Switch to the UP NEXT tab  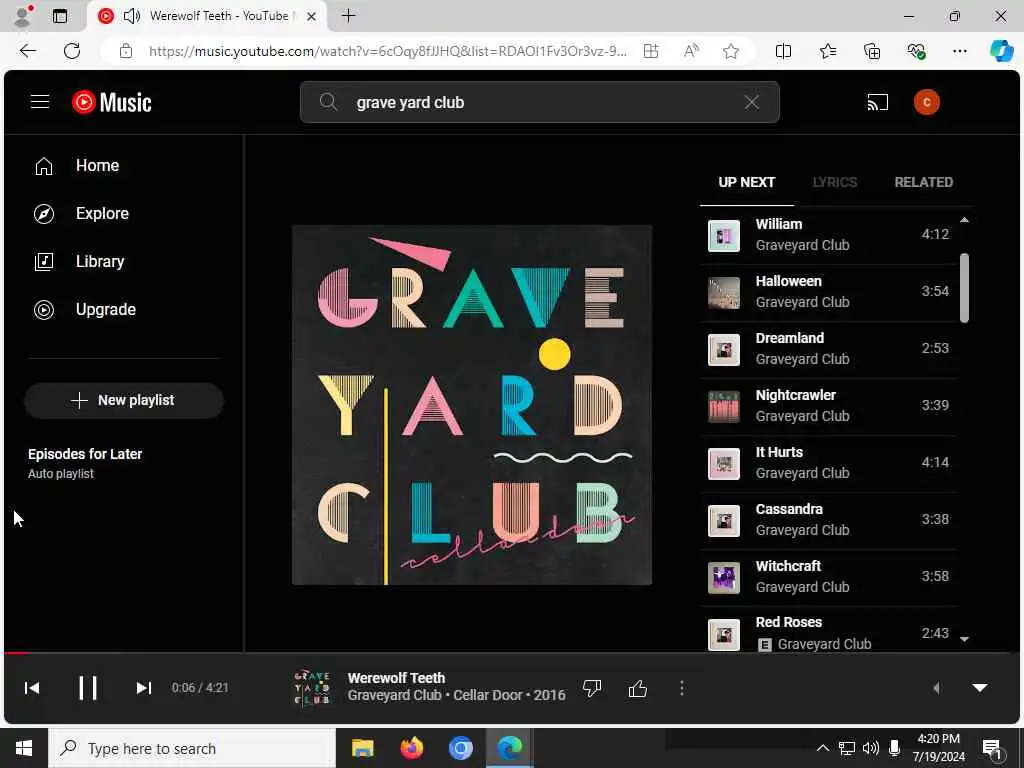point(746,182)
